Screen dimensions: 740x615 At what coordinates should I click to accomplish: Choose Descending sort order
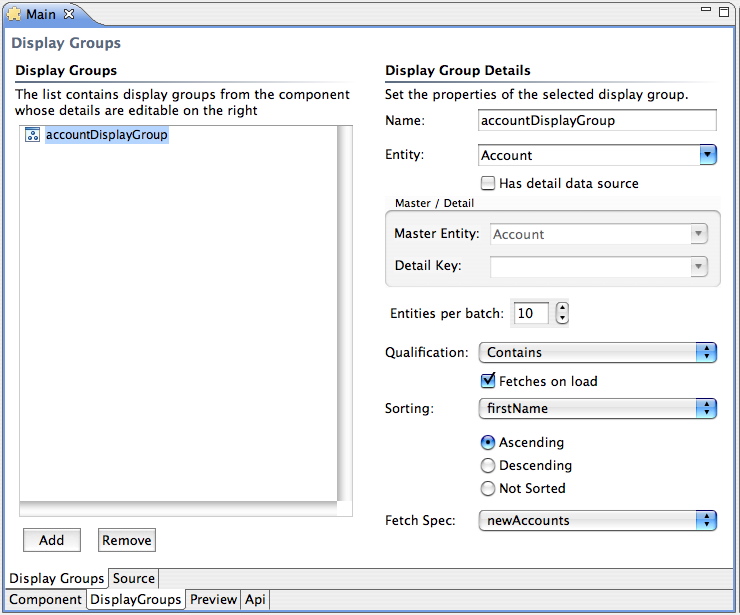pos(488,465)
